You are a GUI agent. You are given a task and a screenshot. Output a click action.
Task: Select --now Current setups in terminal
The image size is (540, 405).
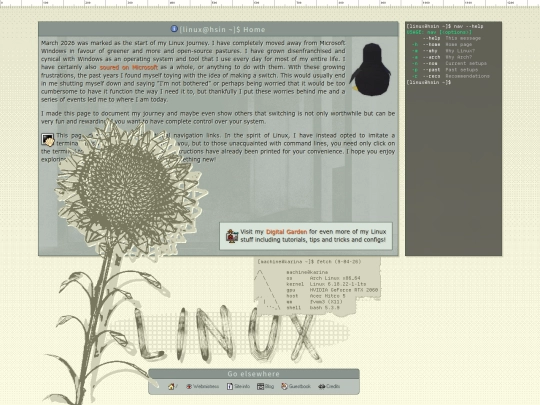(x=449, y=63)
